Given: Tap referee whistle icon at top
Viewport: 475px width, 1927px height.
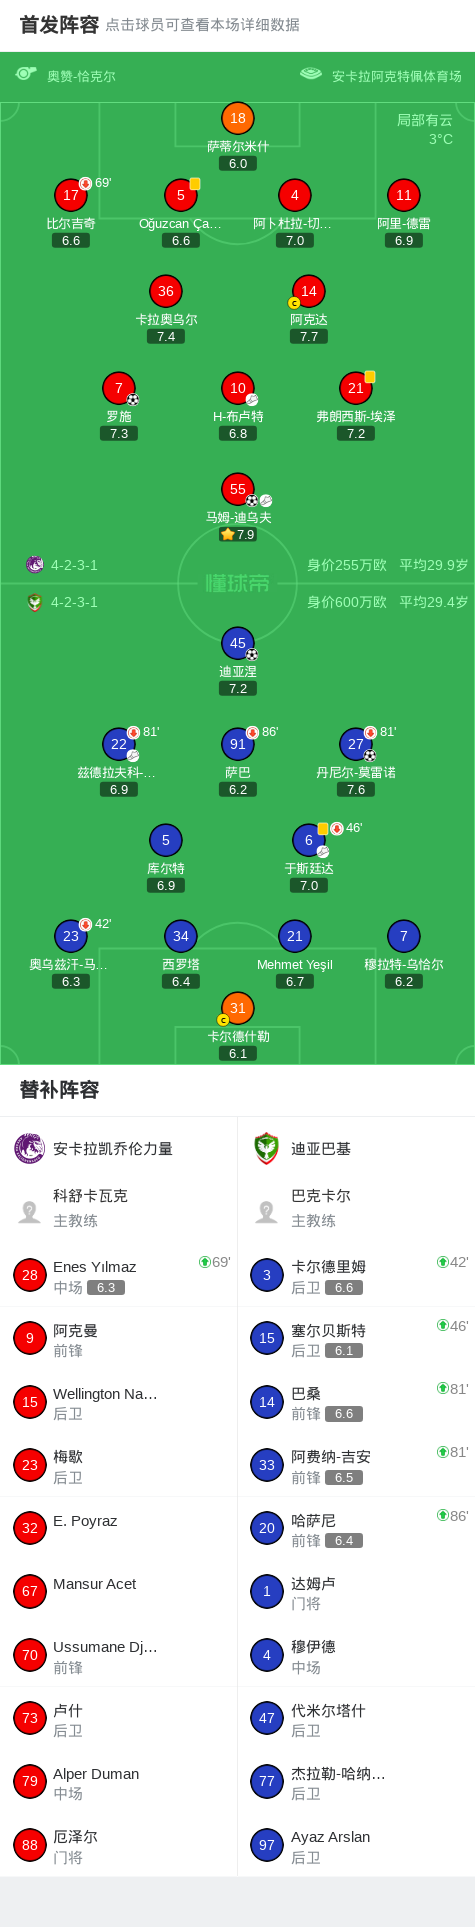Looking at the screenshot, I should coord(26,74).
